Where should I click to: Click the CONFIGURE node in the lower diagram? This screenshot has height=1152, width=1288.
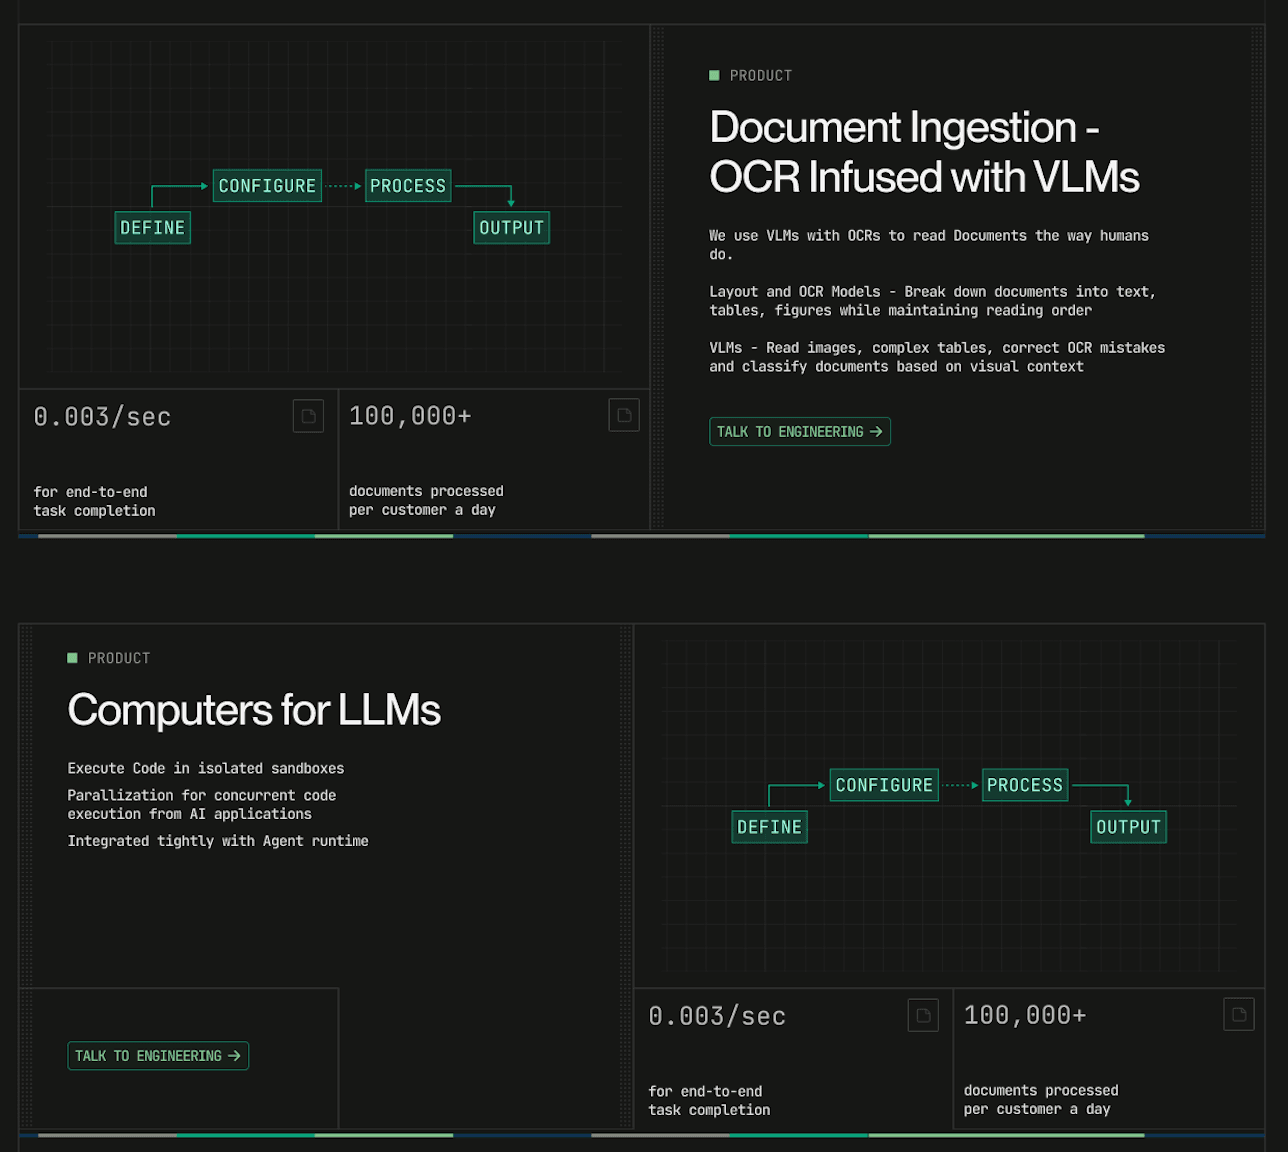pos(884,785)
